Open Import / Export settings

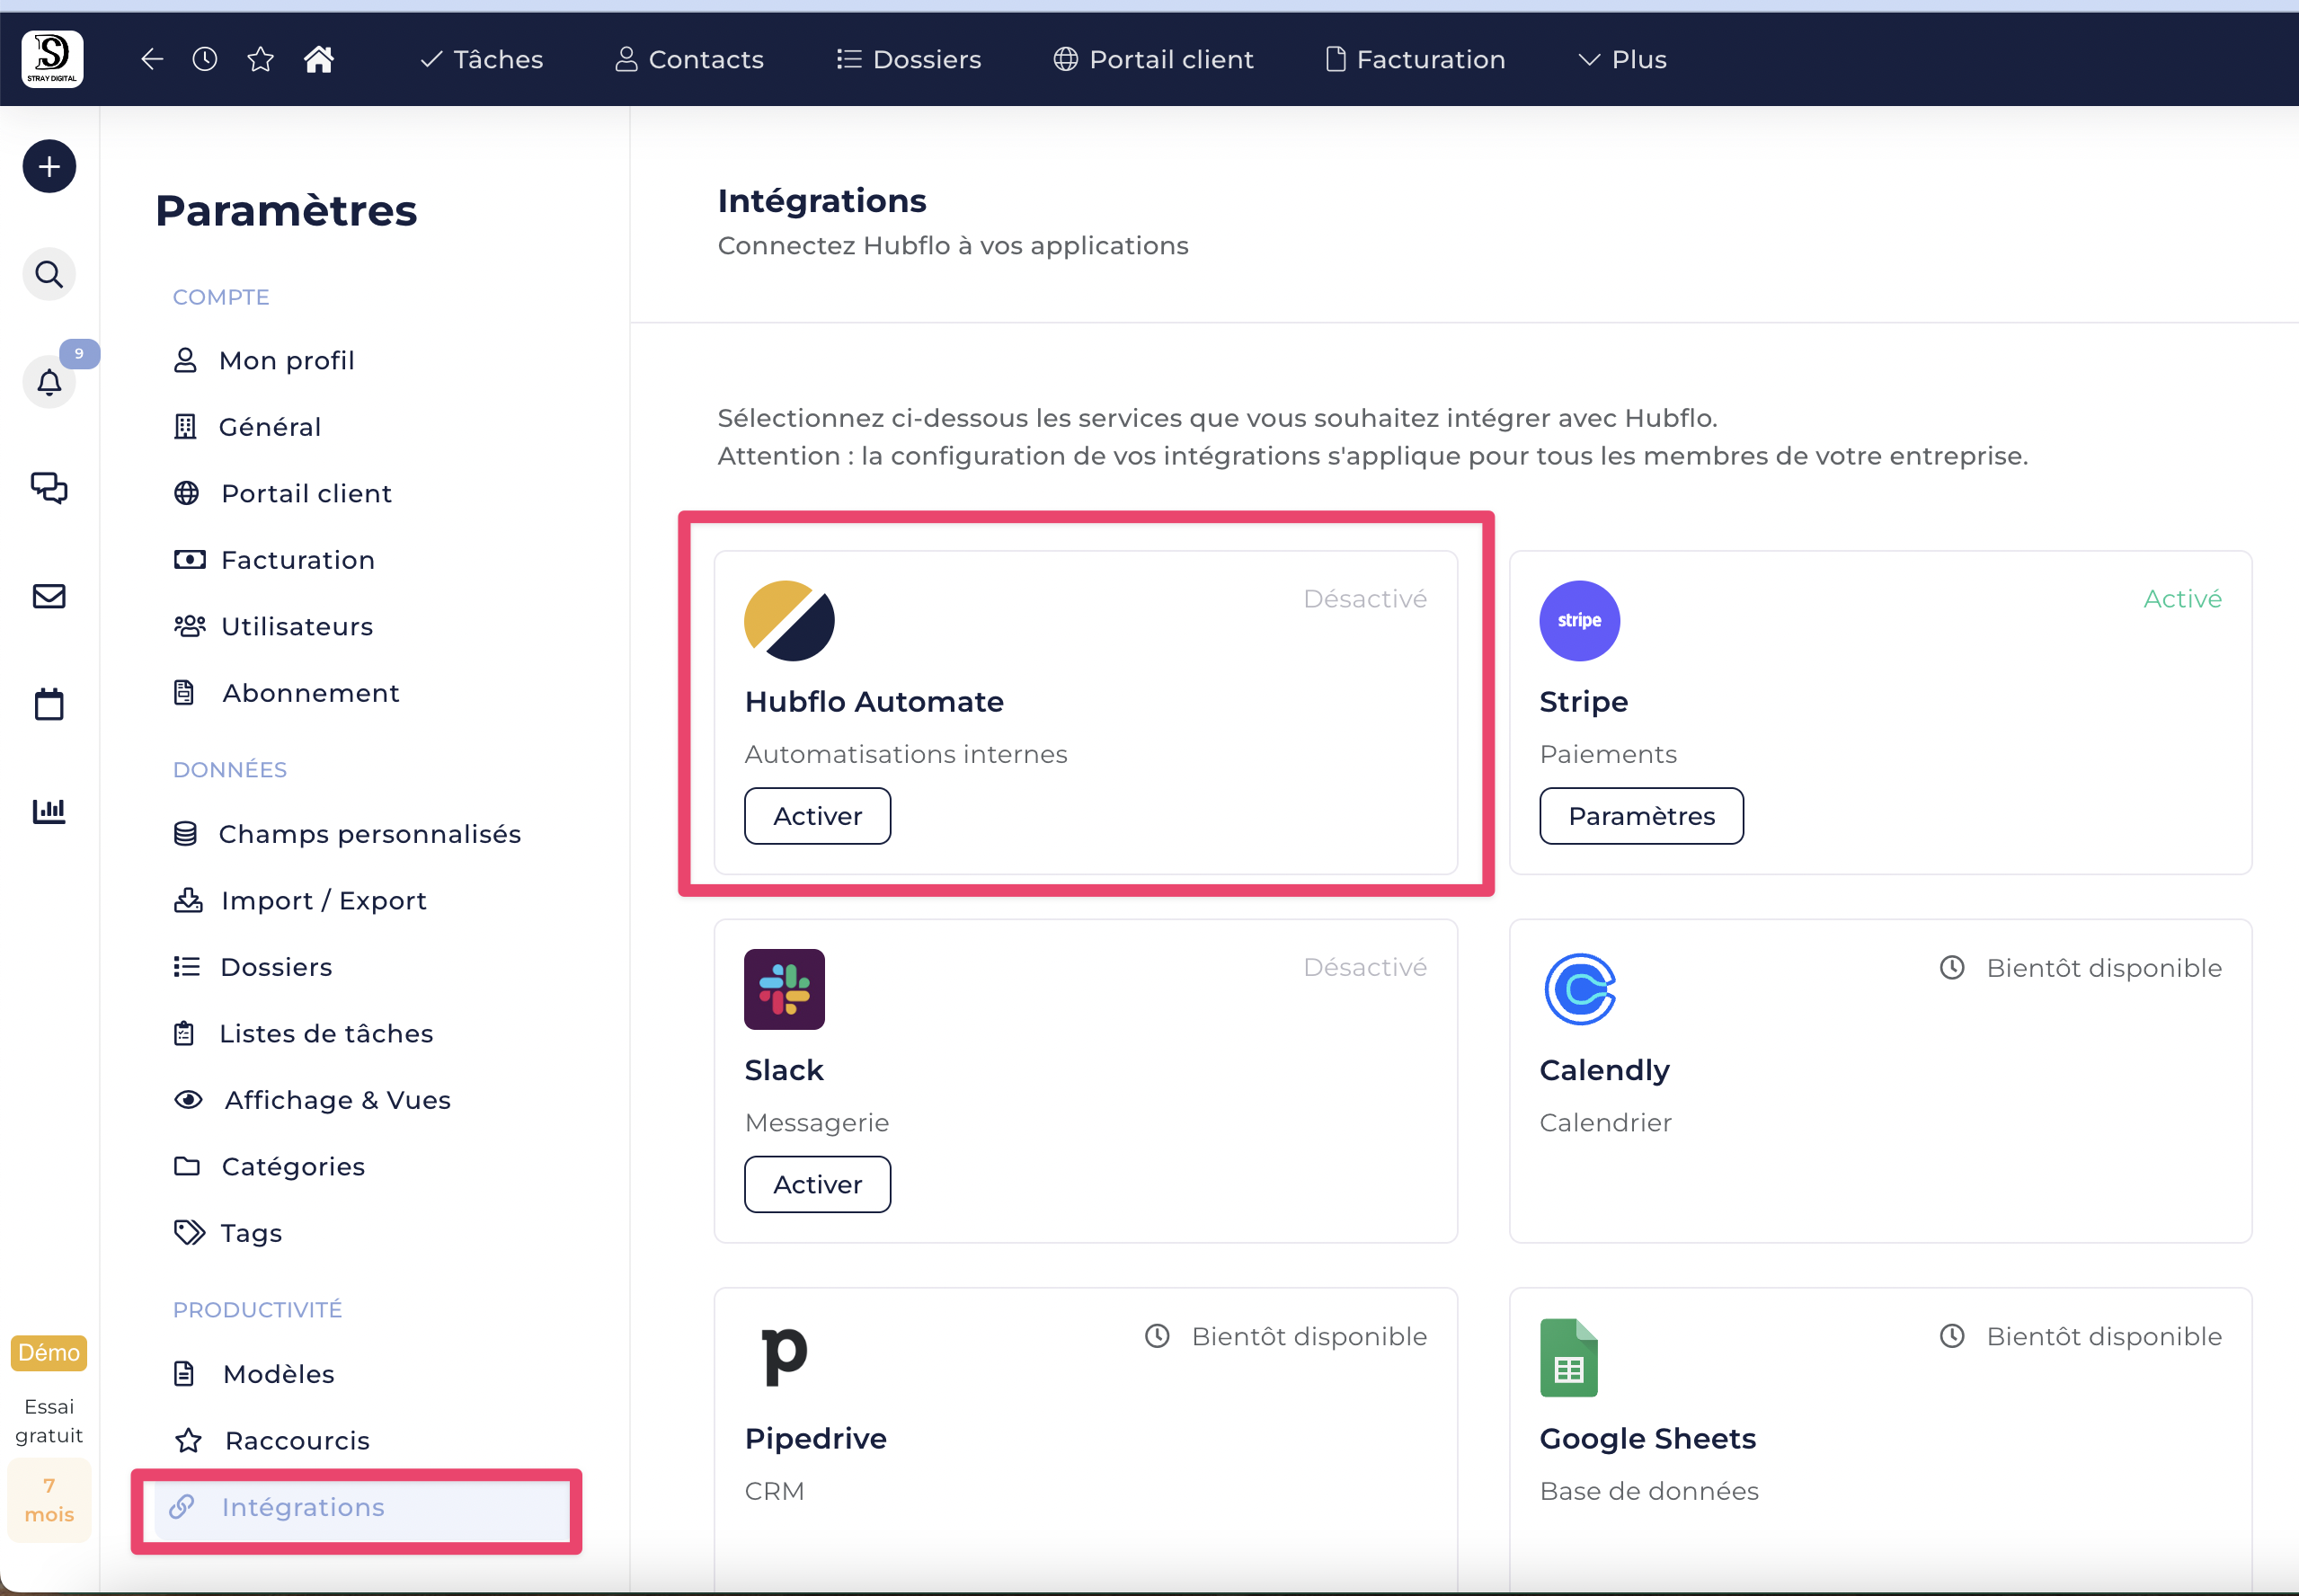pyautogui.click(x=300, y=901)
